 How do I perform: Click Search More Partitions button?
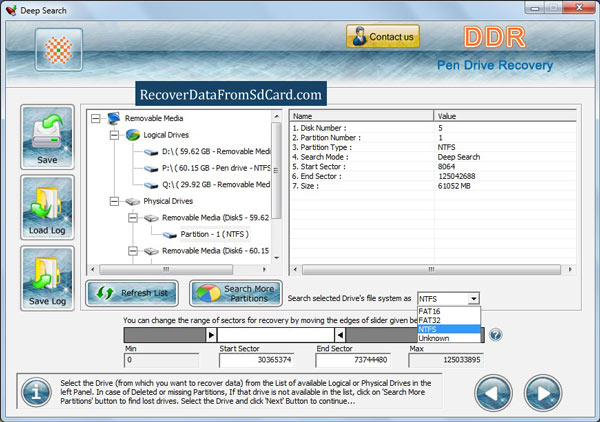(236, 293)
